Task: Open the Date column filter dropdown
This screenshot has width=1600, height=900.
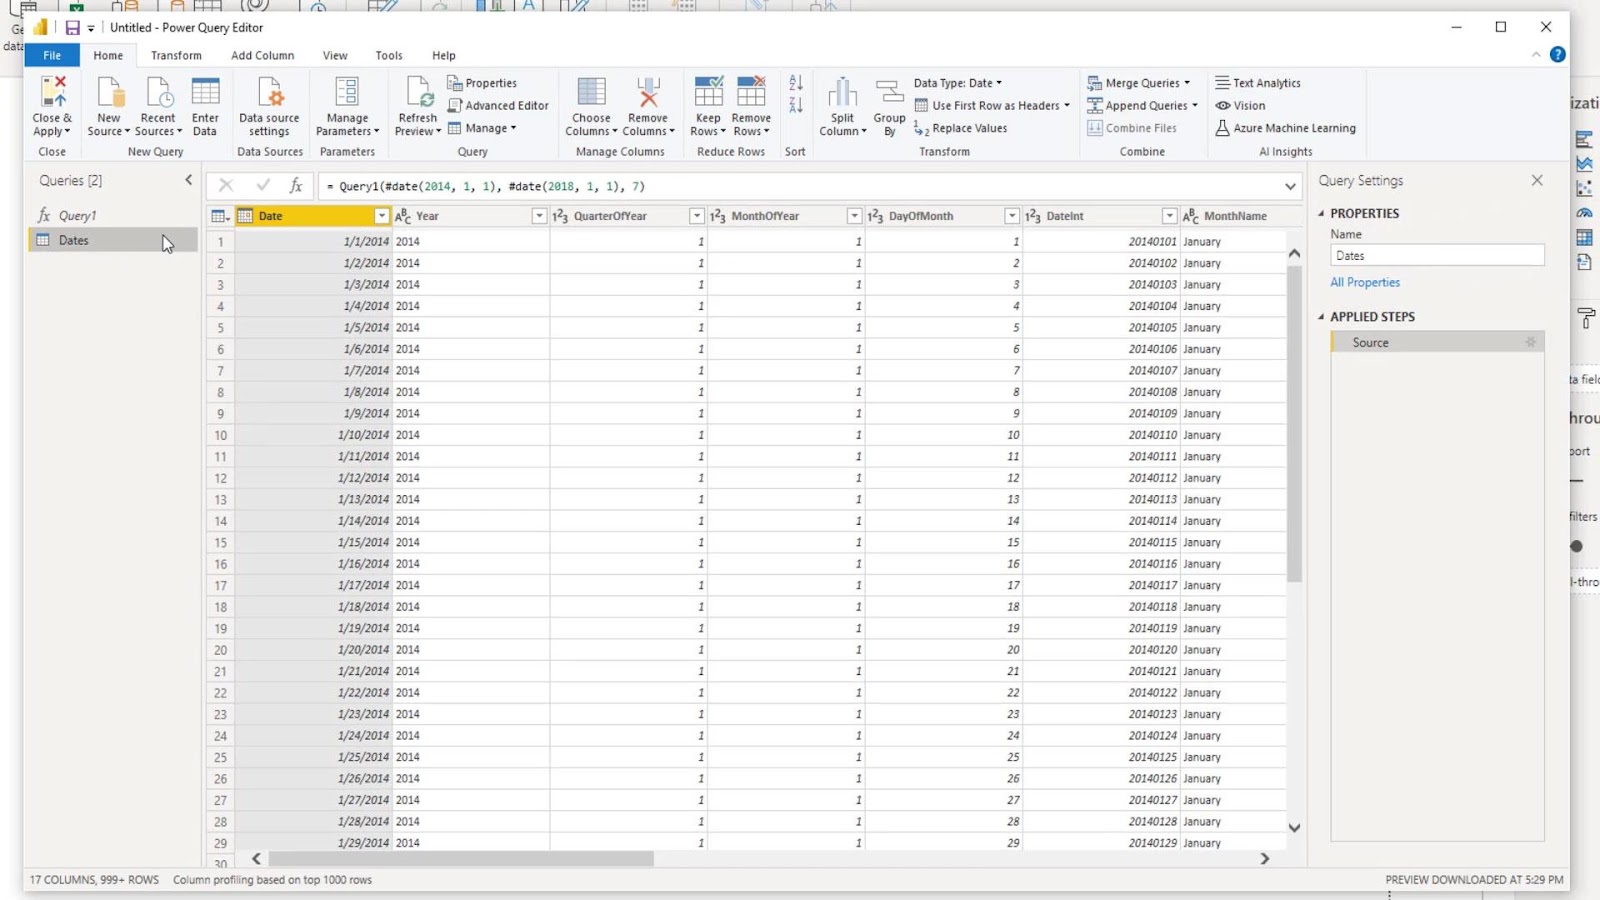Action: click(x=381, y=216)
